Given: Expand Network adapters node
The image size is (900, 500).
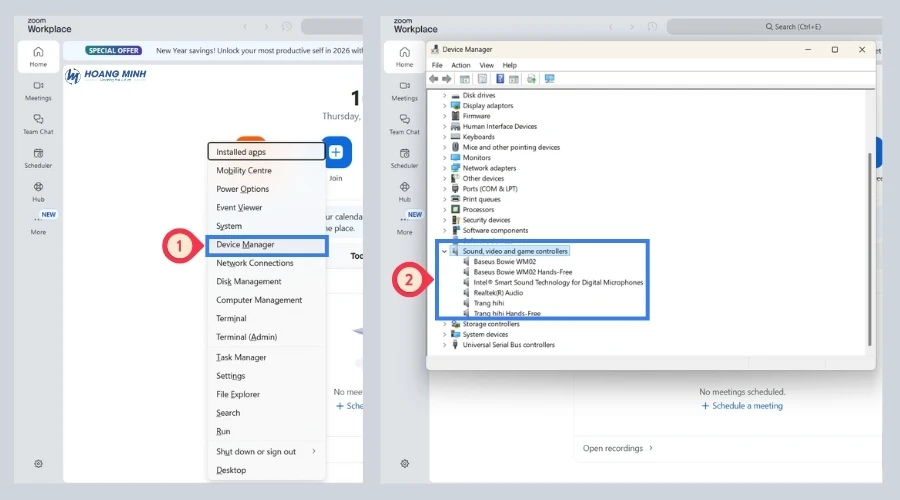Looking at the screenshot, I should click(x=444, y=168).
